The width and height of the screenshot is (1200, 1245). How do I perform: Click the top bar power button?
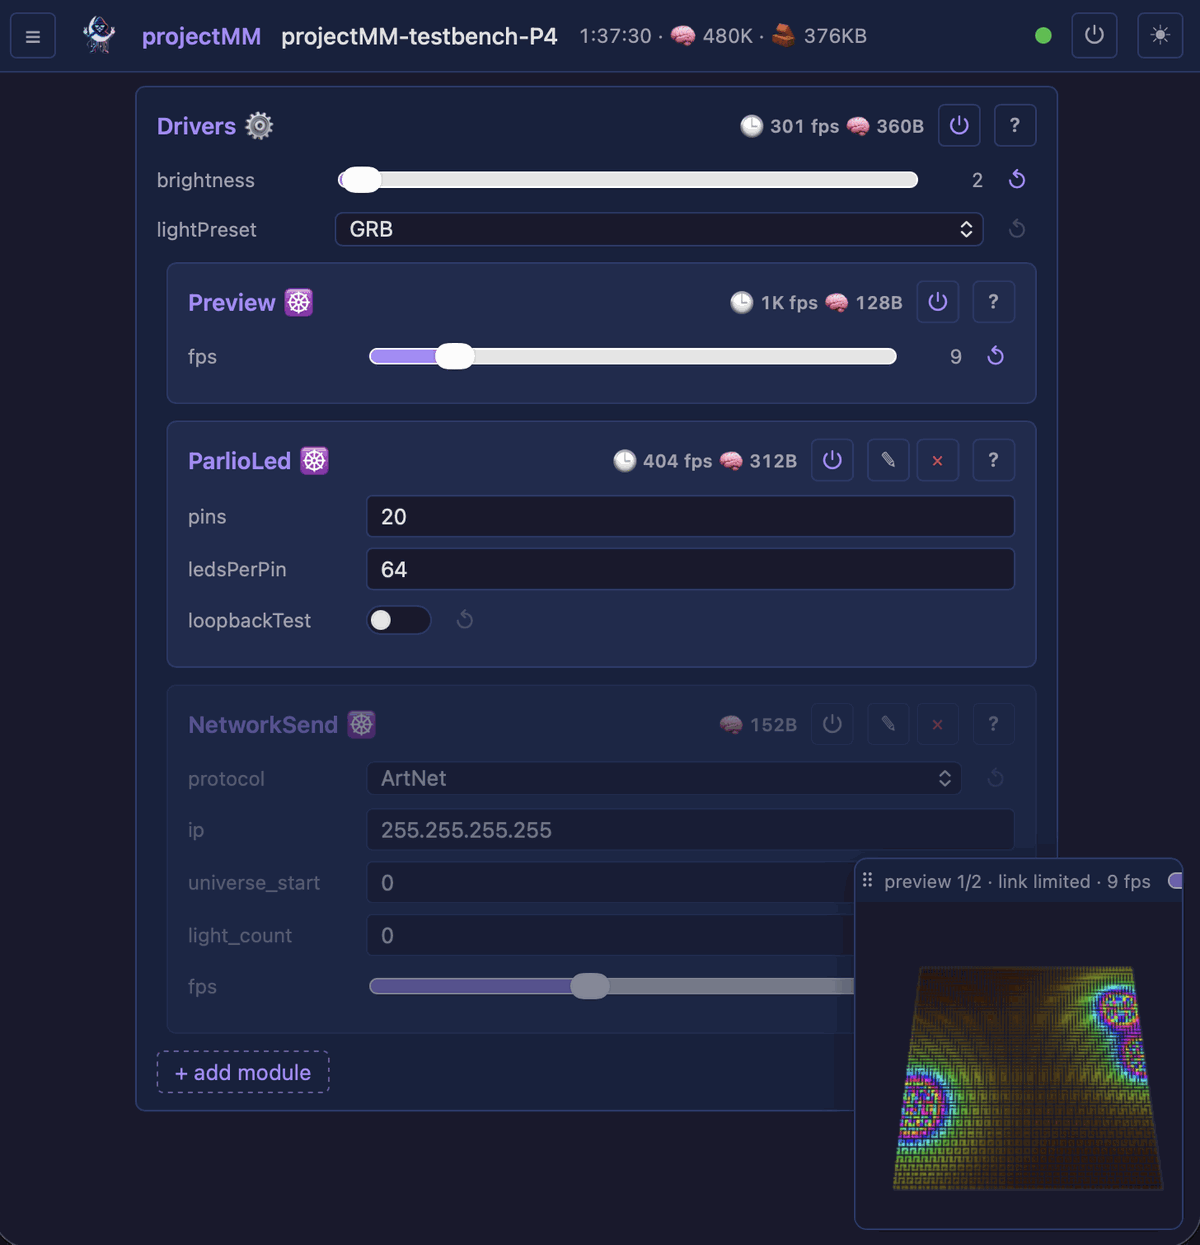click(x=1094, y=36)
